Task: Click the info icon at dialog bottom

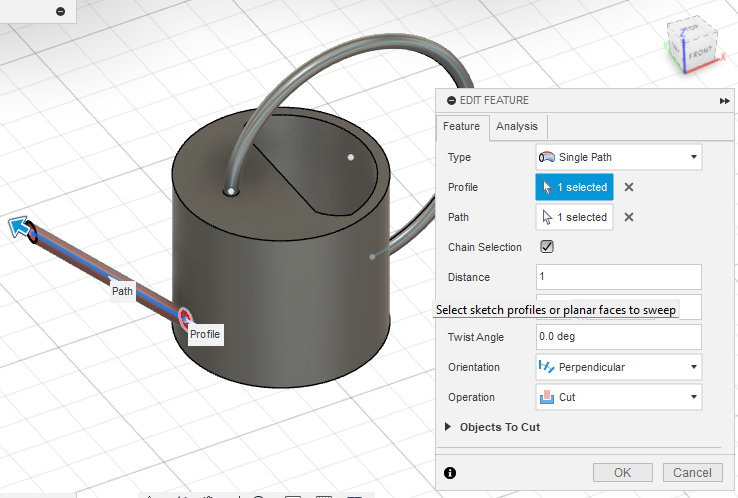Action: 450,473
